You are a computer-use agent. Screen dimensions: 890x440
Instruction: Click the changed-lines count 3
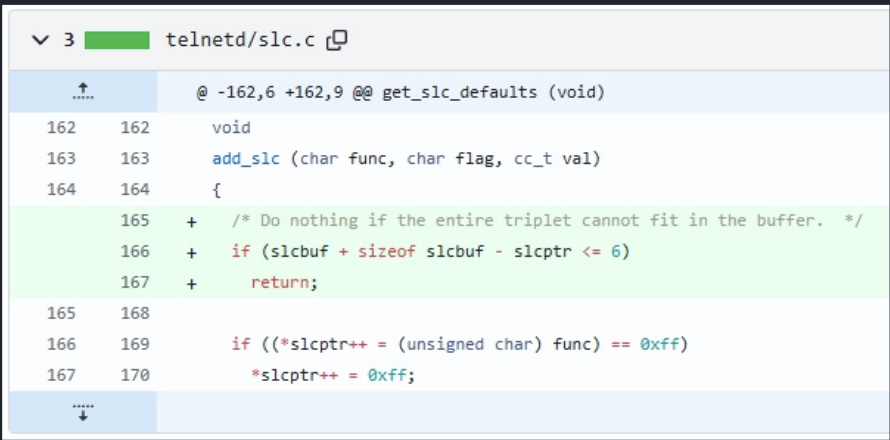point(69,40)
